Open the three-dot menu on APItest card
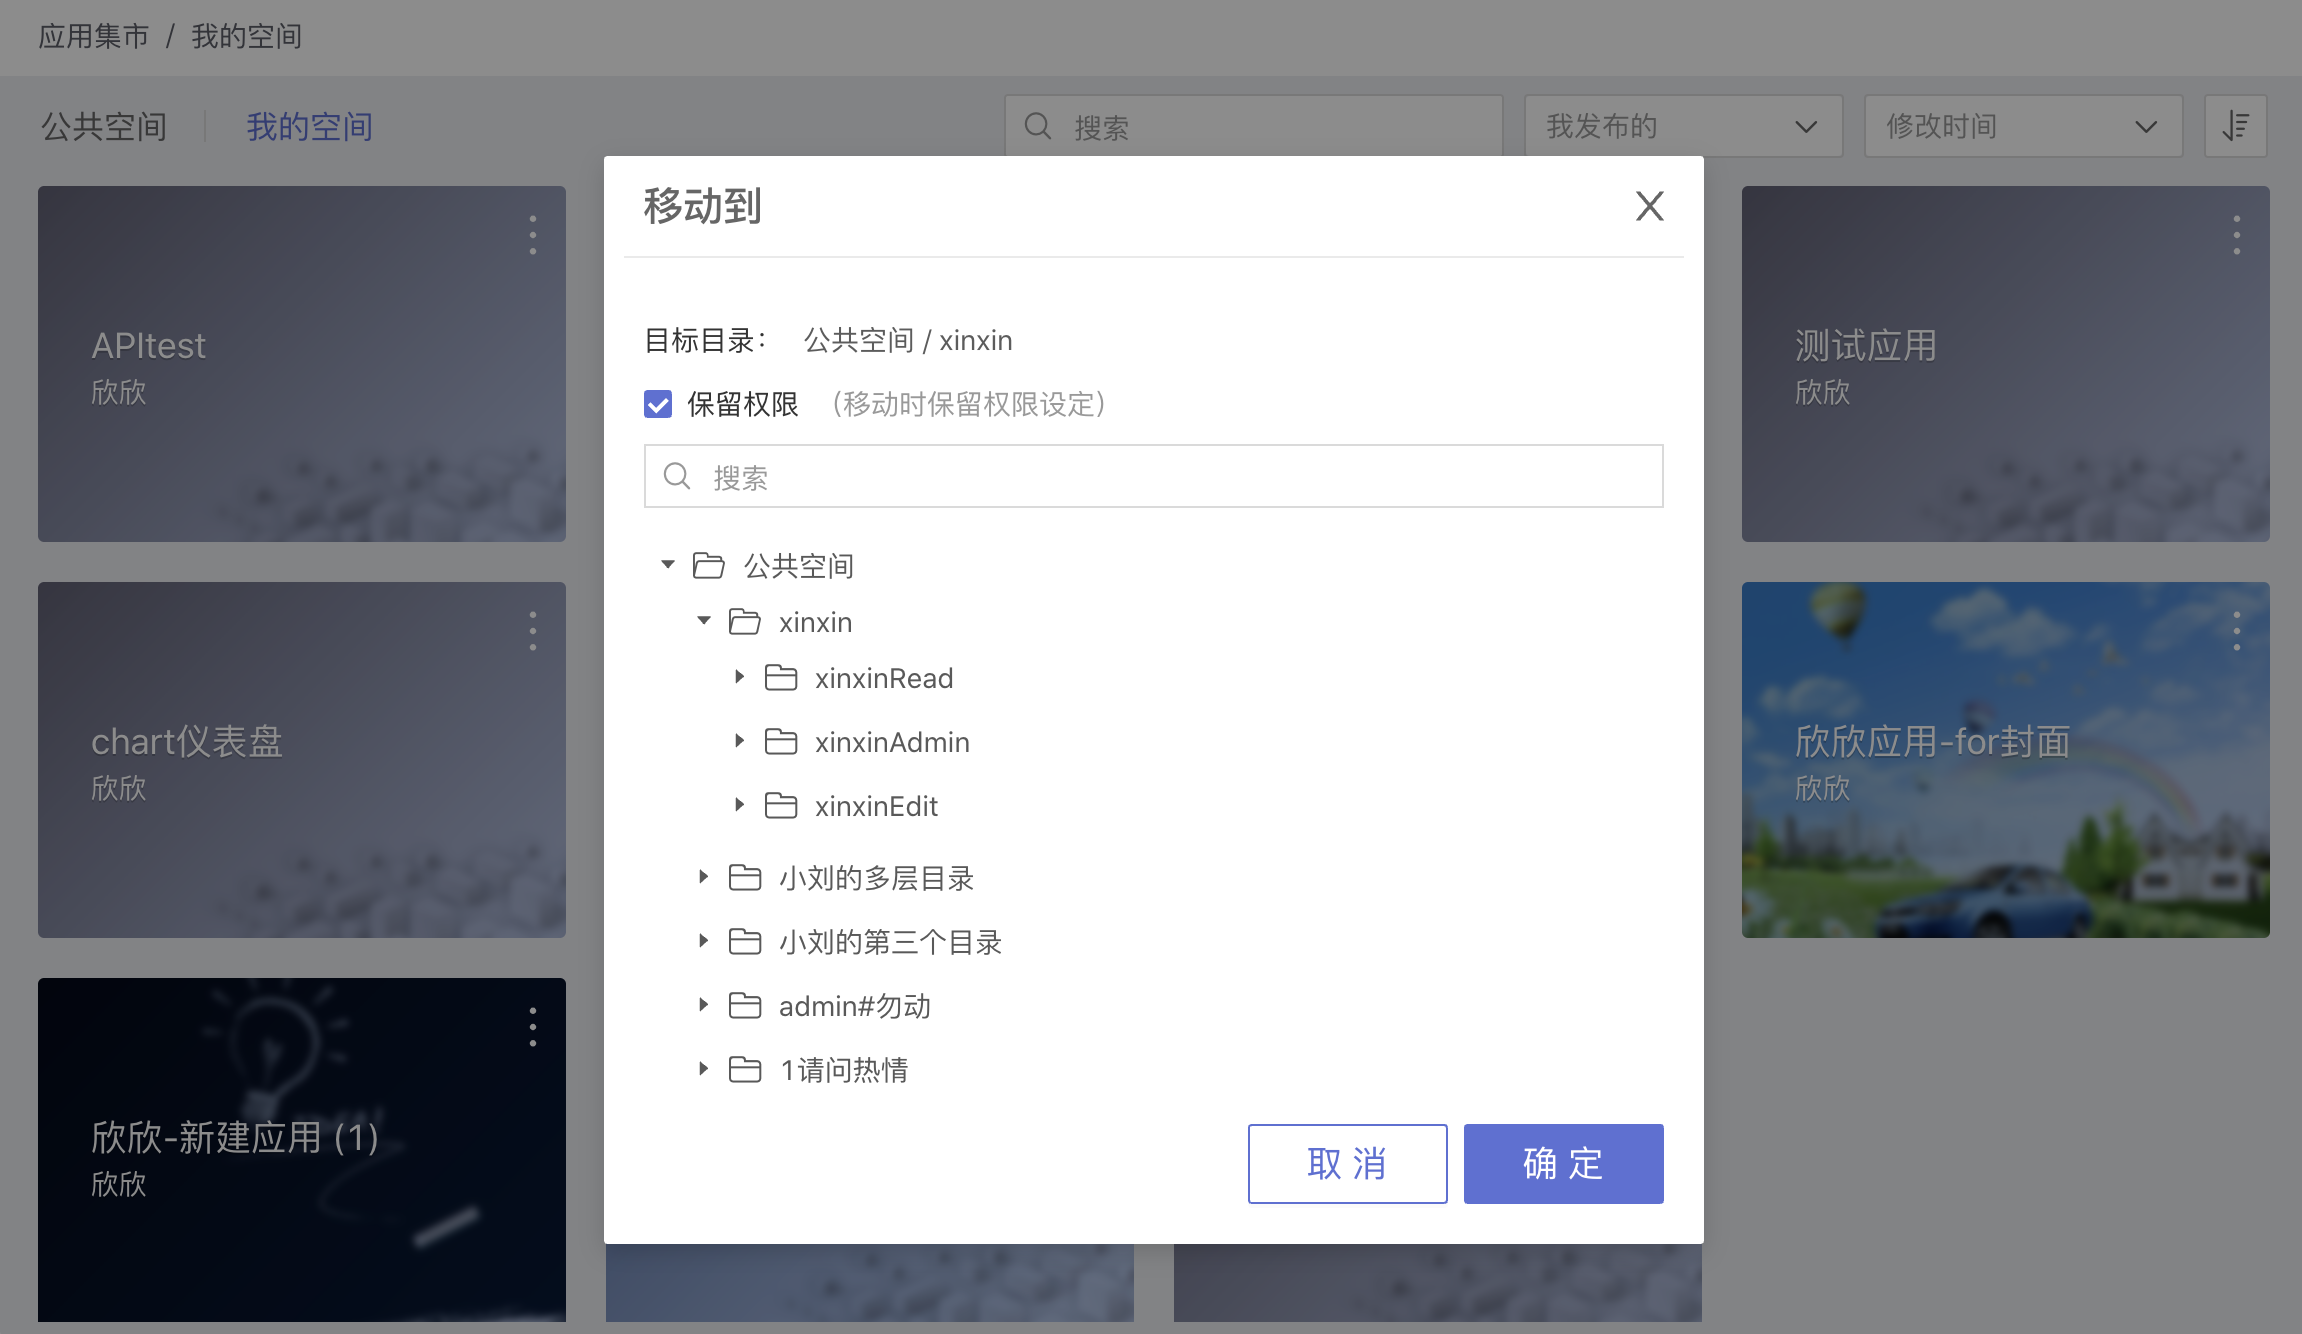 pyautogui.click(x=533, y=235)
